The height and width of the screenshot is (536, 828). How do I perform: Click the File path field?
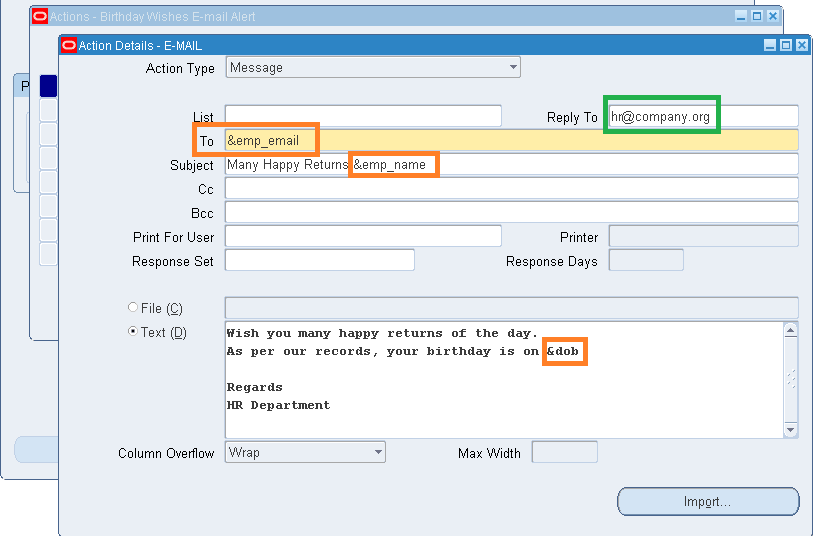[x=512, y=307]
